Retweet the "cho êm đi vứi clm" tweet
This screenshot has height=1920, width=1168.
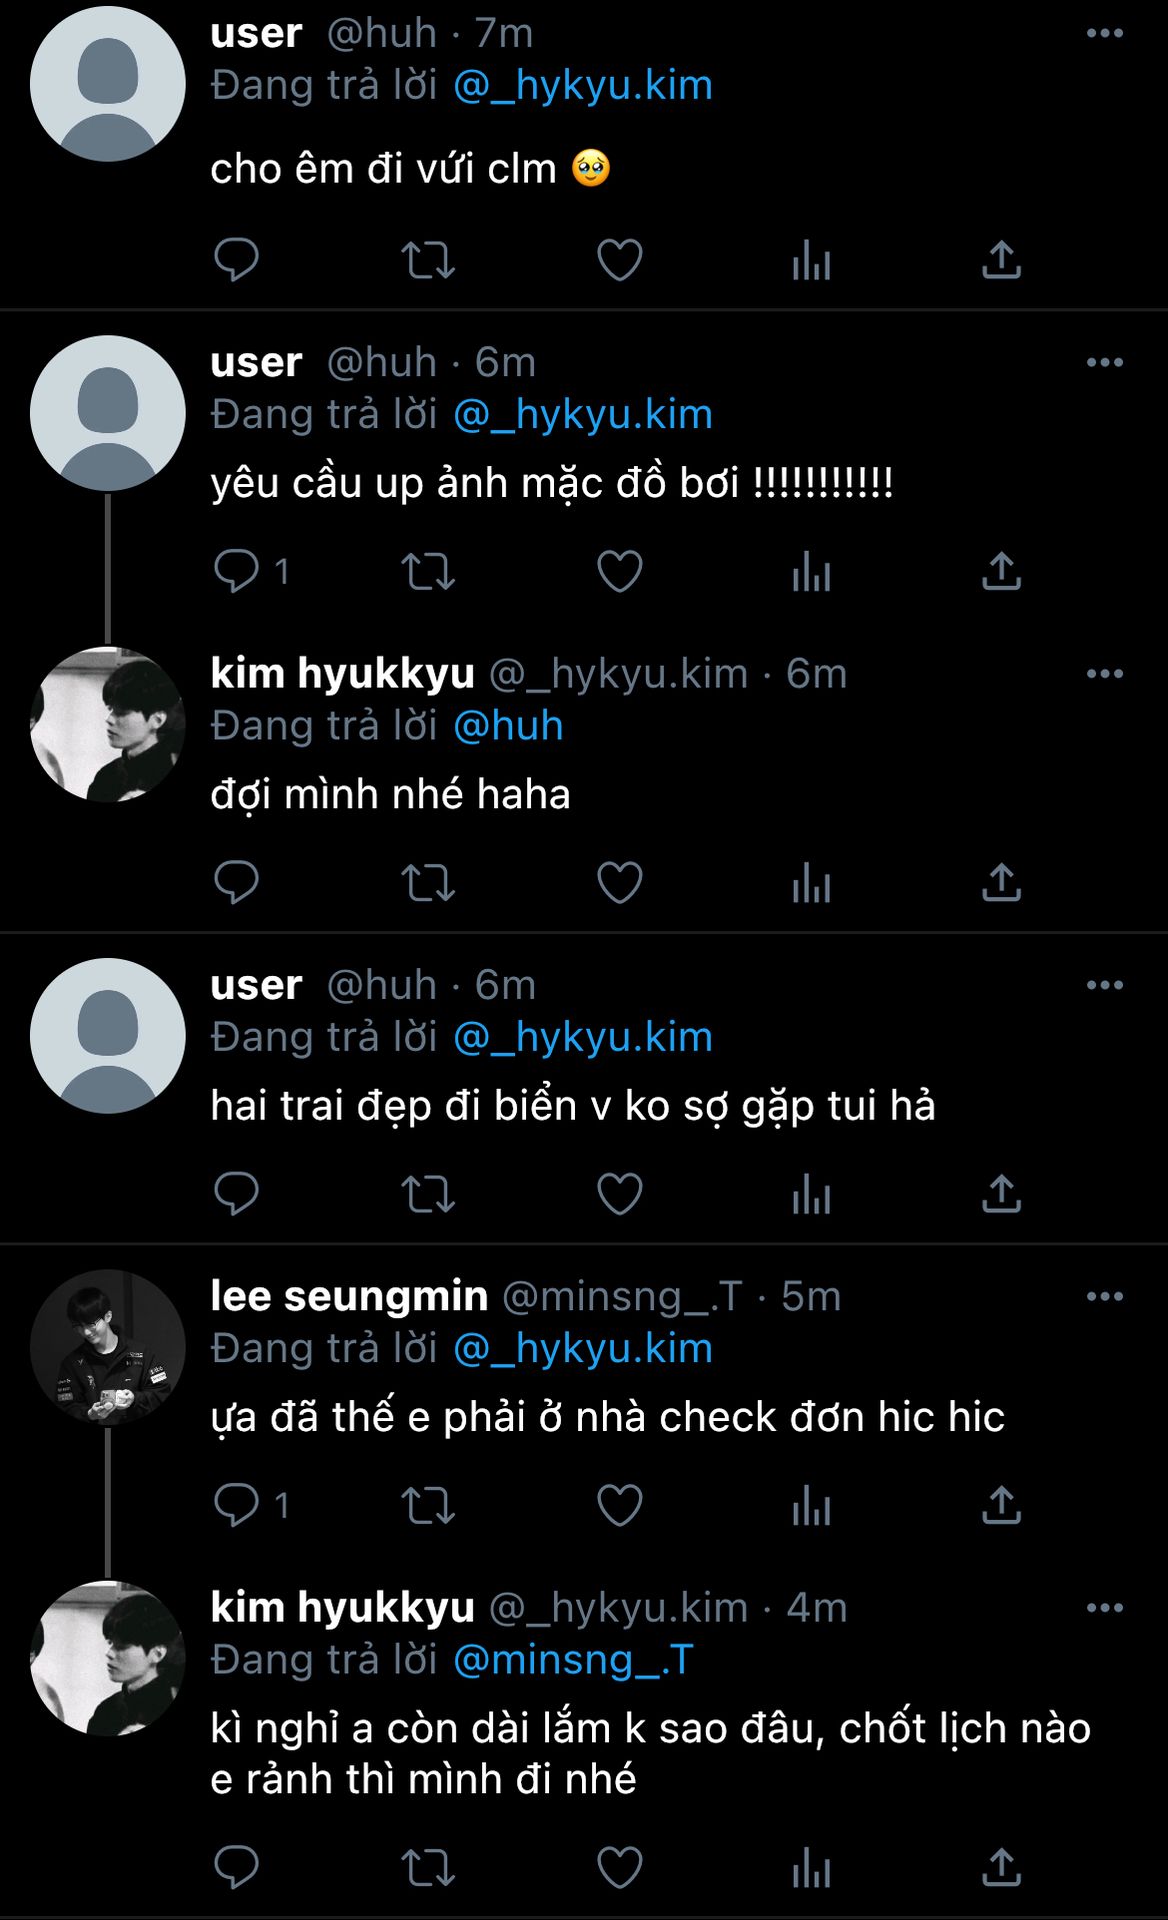[x=428, y=260]
